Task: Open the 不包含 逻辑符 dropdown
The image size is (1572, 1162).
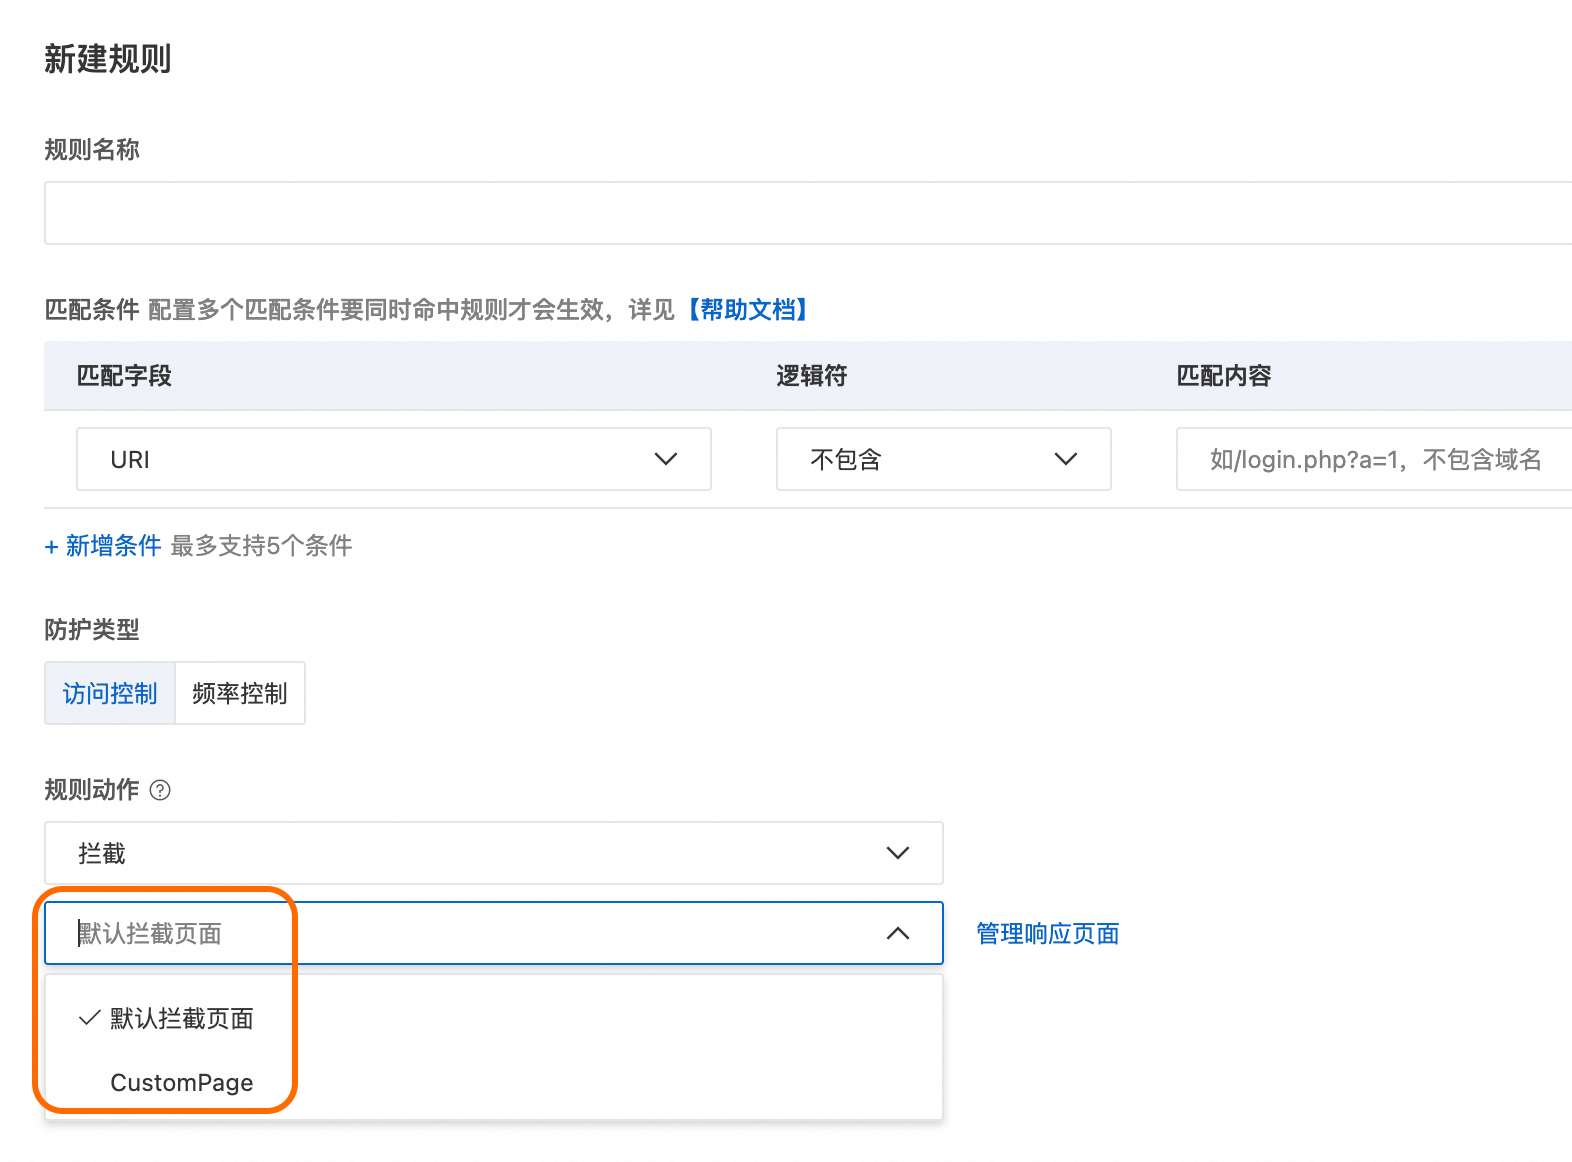Action: click(x=943, y=459)
